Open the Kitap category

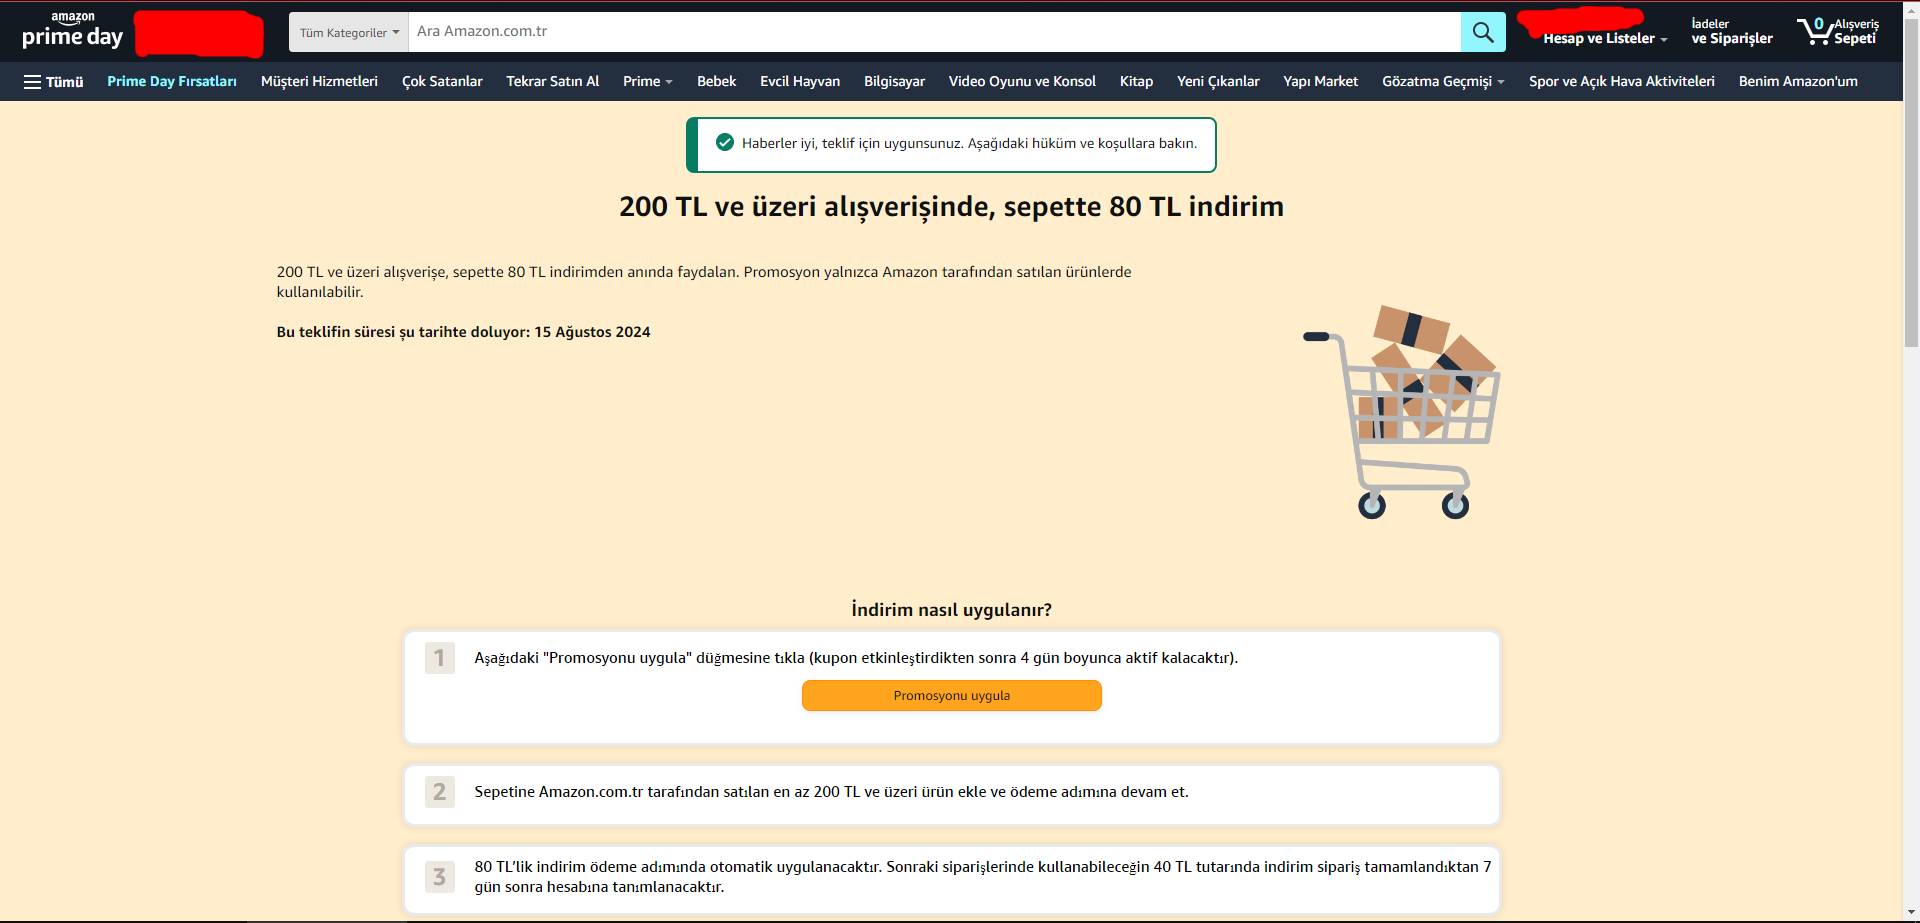[1136, 82]
